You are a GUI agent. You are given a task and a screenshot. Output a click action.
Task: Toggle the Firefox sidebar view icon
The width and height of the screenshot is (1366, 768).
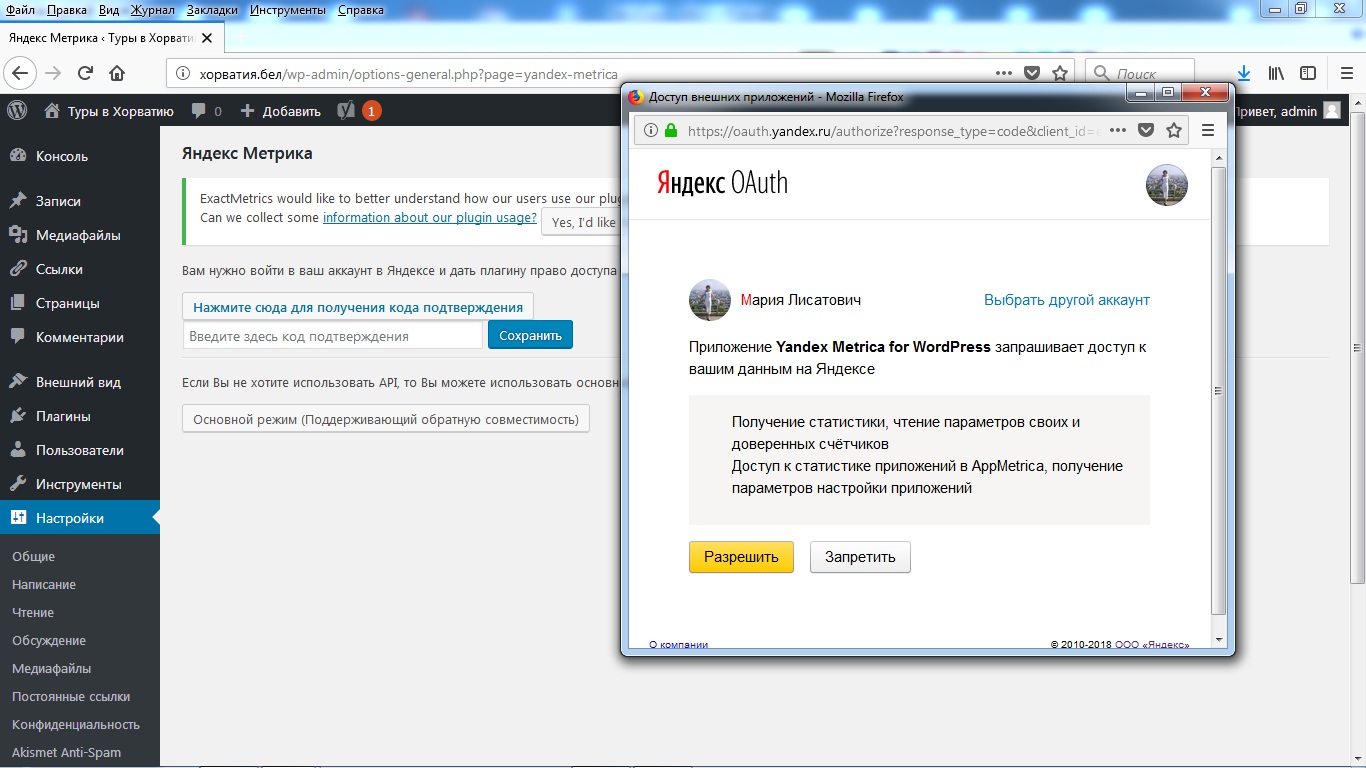(x=1308, y=73)
